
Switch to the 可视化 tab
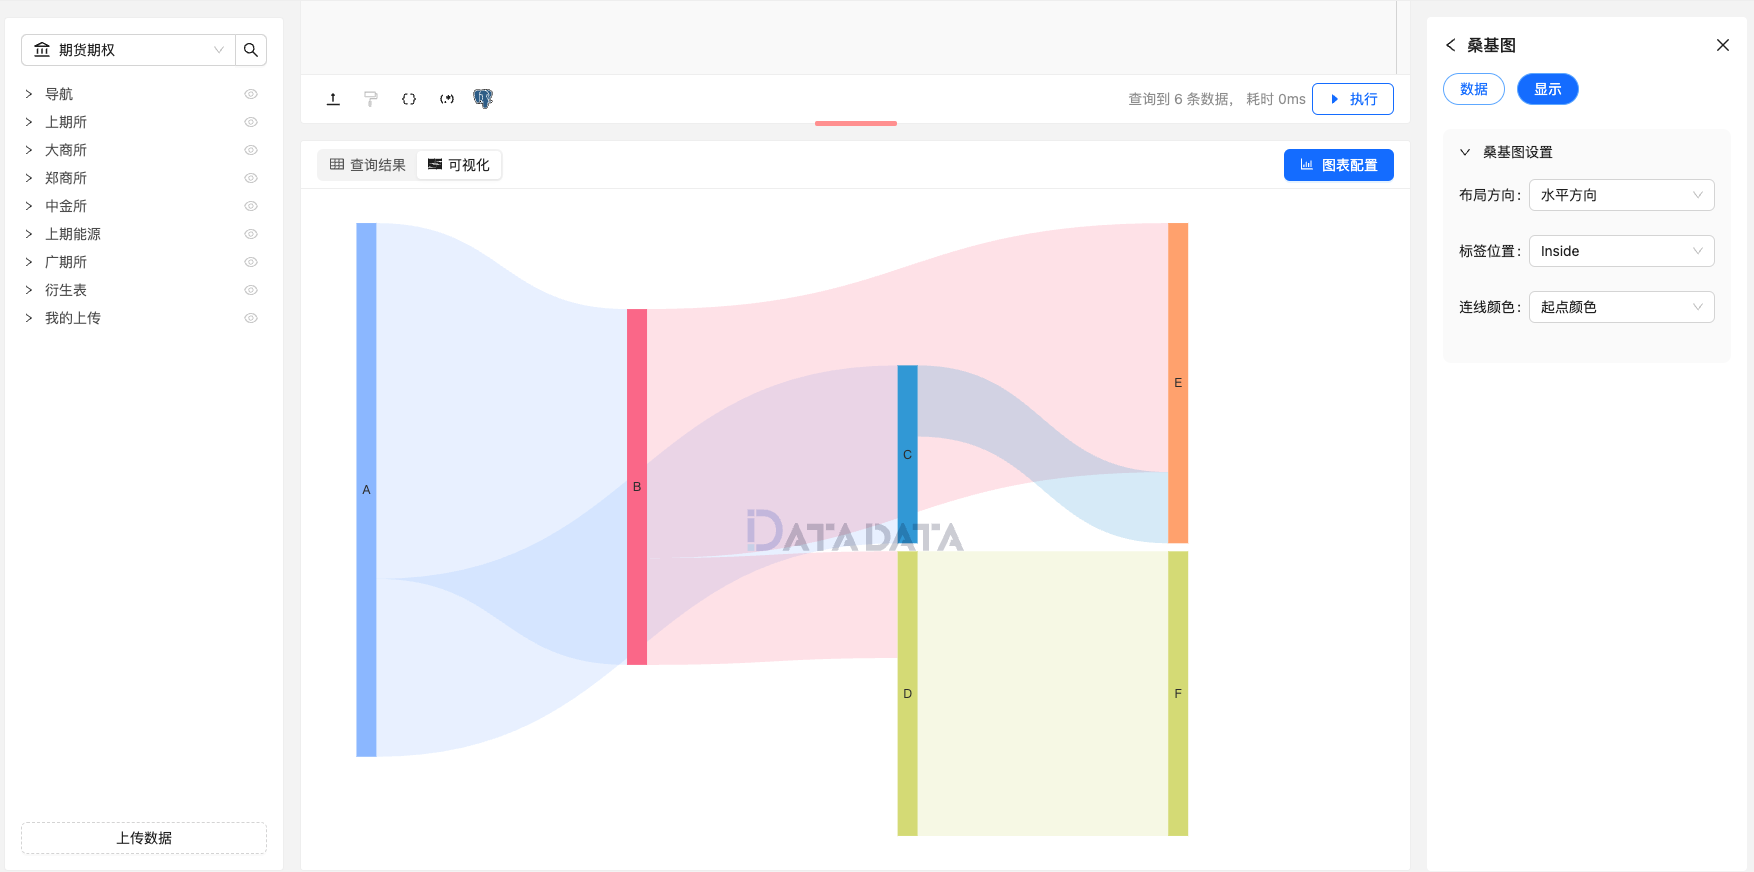click(x=459, y=165)
